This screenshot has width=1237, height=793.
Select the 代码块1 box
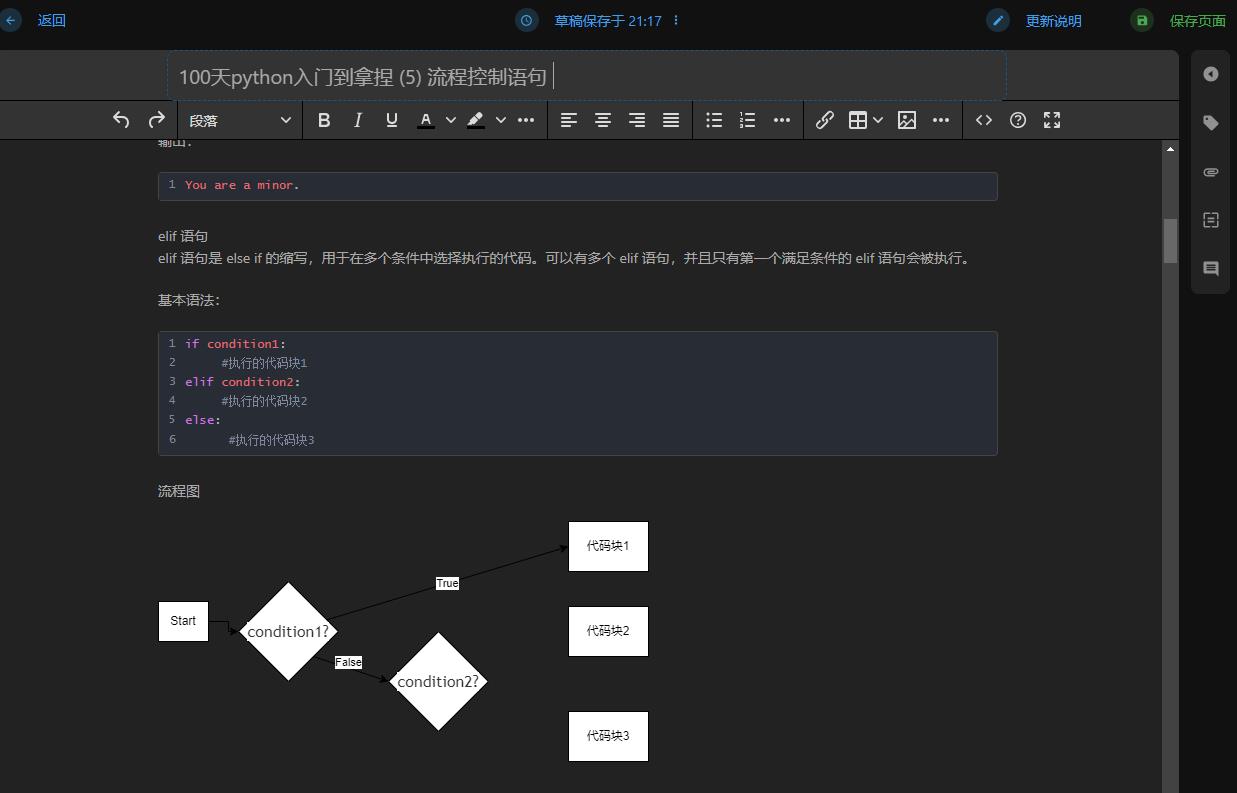coord(608,546)
